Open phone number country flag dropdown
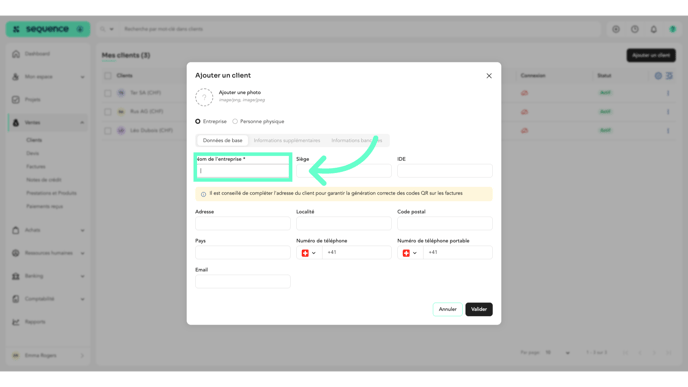Image resolution: width=688 pixels, height=387 pixels. pyautogui.click(x=309, y=253)
